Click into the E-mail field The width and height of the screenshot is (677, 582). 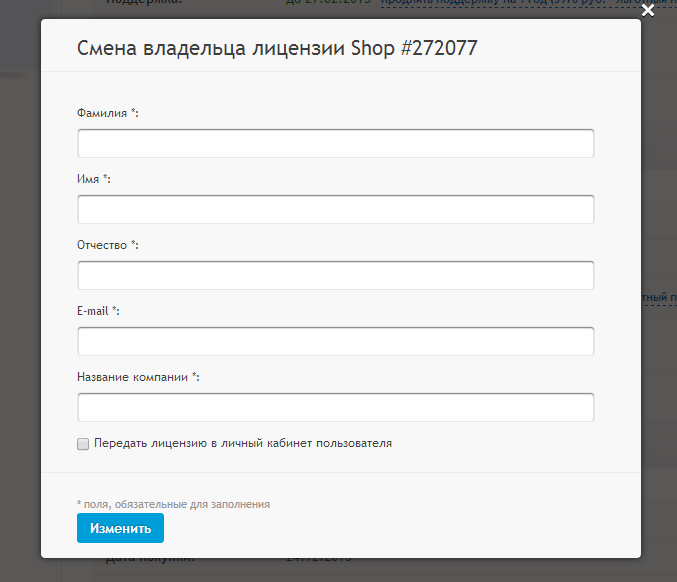pos(335,341)
